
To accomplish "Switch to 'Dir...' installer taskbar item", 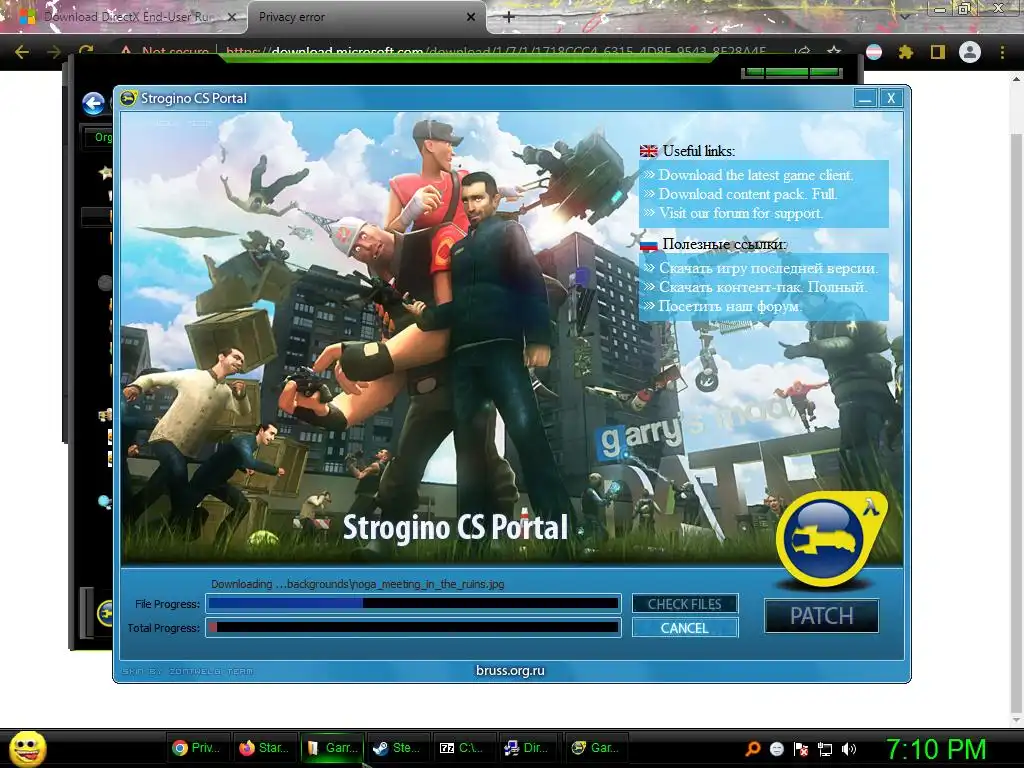I will tap(529, 748).
